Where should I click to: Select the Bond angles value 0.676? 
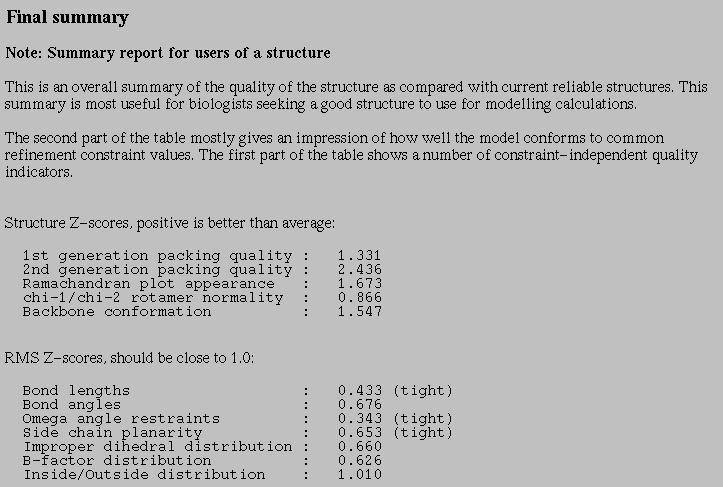click(360, 405)
